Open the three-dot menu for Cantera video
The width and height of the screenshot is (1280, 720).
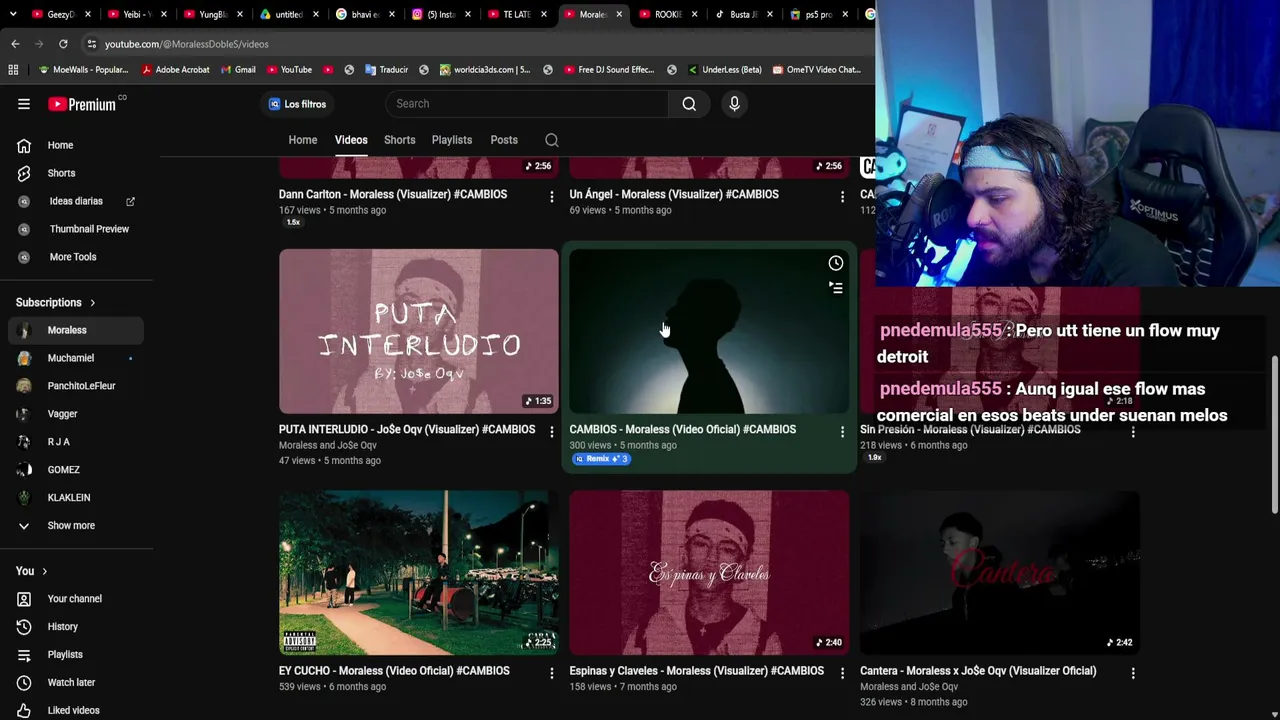coord(1133,674)
